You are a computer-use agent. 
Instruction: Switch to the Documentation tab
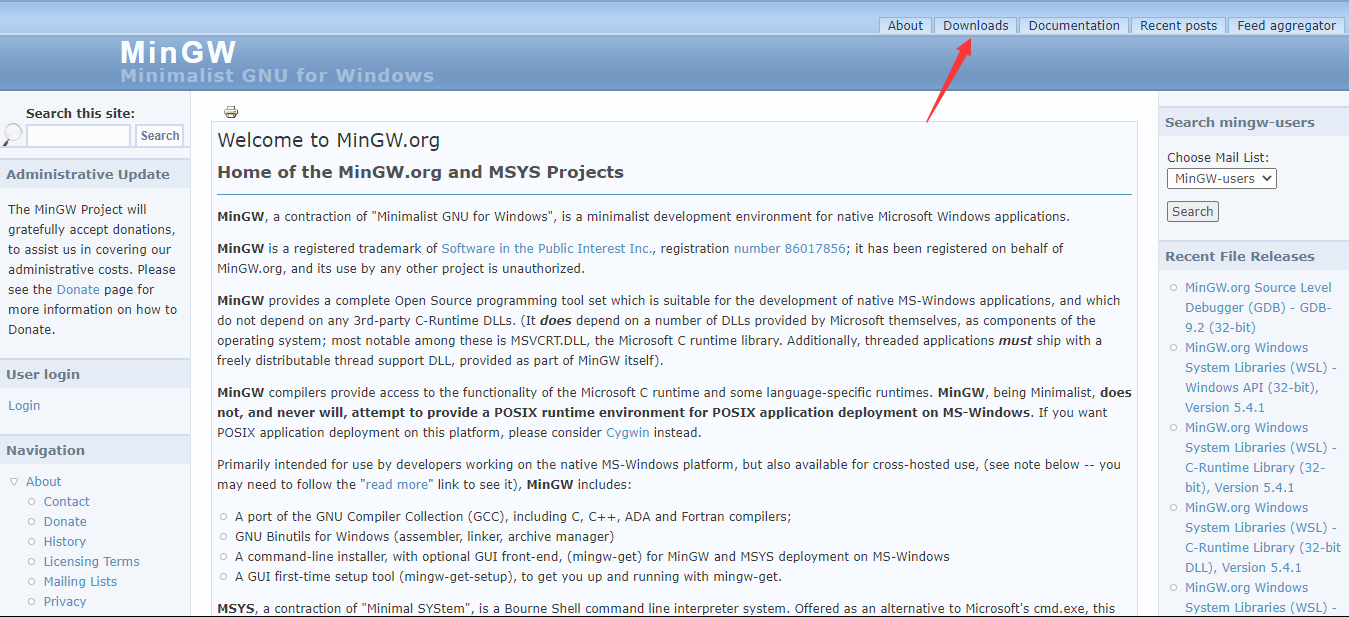(1074, 26)
